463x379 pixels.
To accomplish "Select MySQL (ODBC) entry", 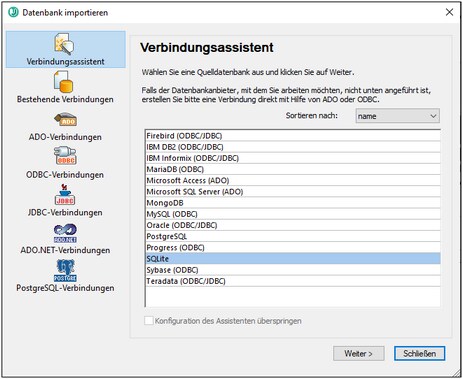I will (x=293, y=214).
